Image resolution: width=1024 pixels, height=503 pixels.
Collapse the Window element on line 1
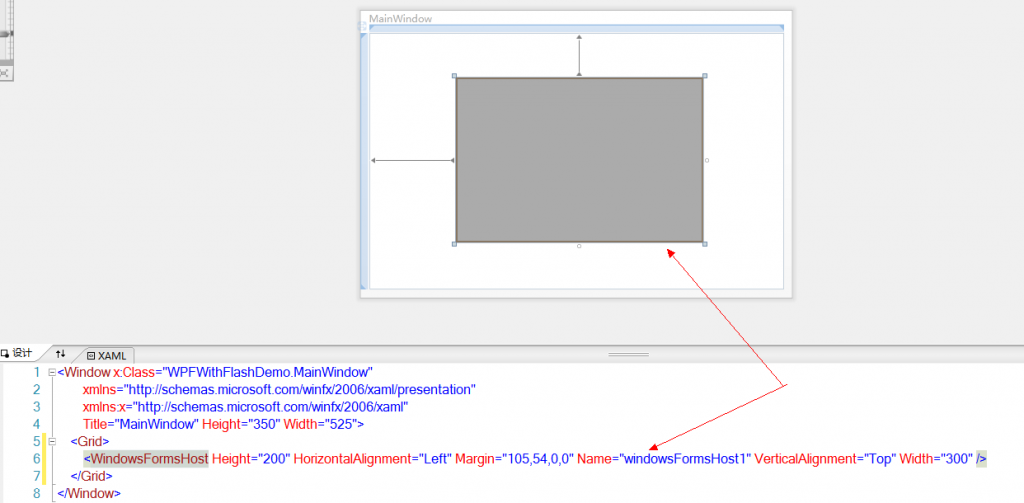pos(52,372)
